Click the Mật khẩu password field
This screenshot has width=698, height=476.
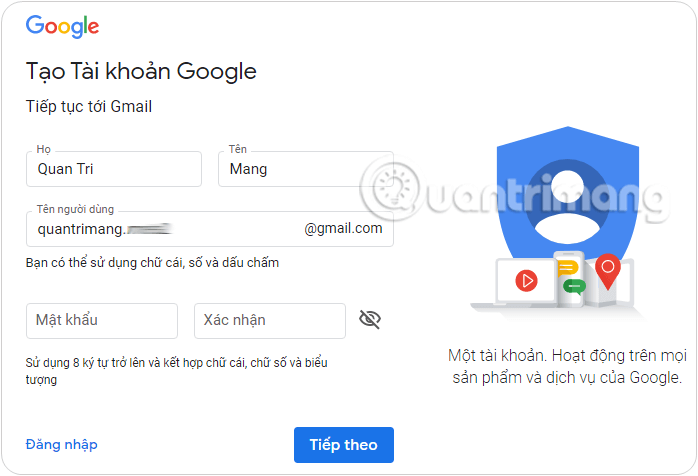[x=102, y=321]
